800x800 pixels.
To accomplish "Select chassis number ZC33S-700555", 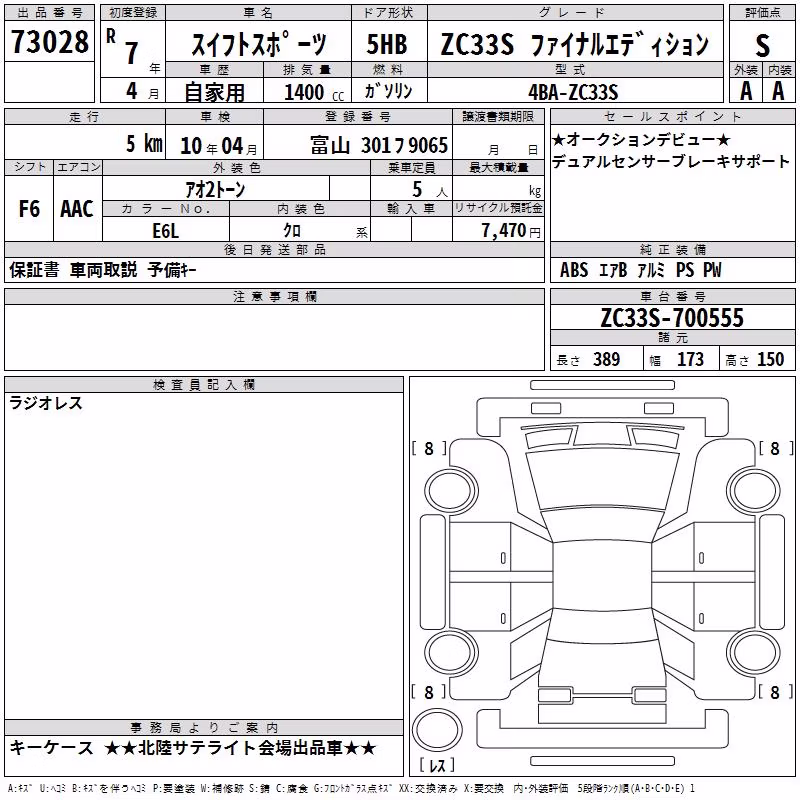I will (x=672, y=317).
